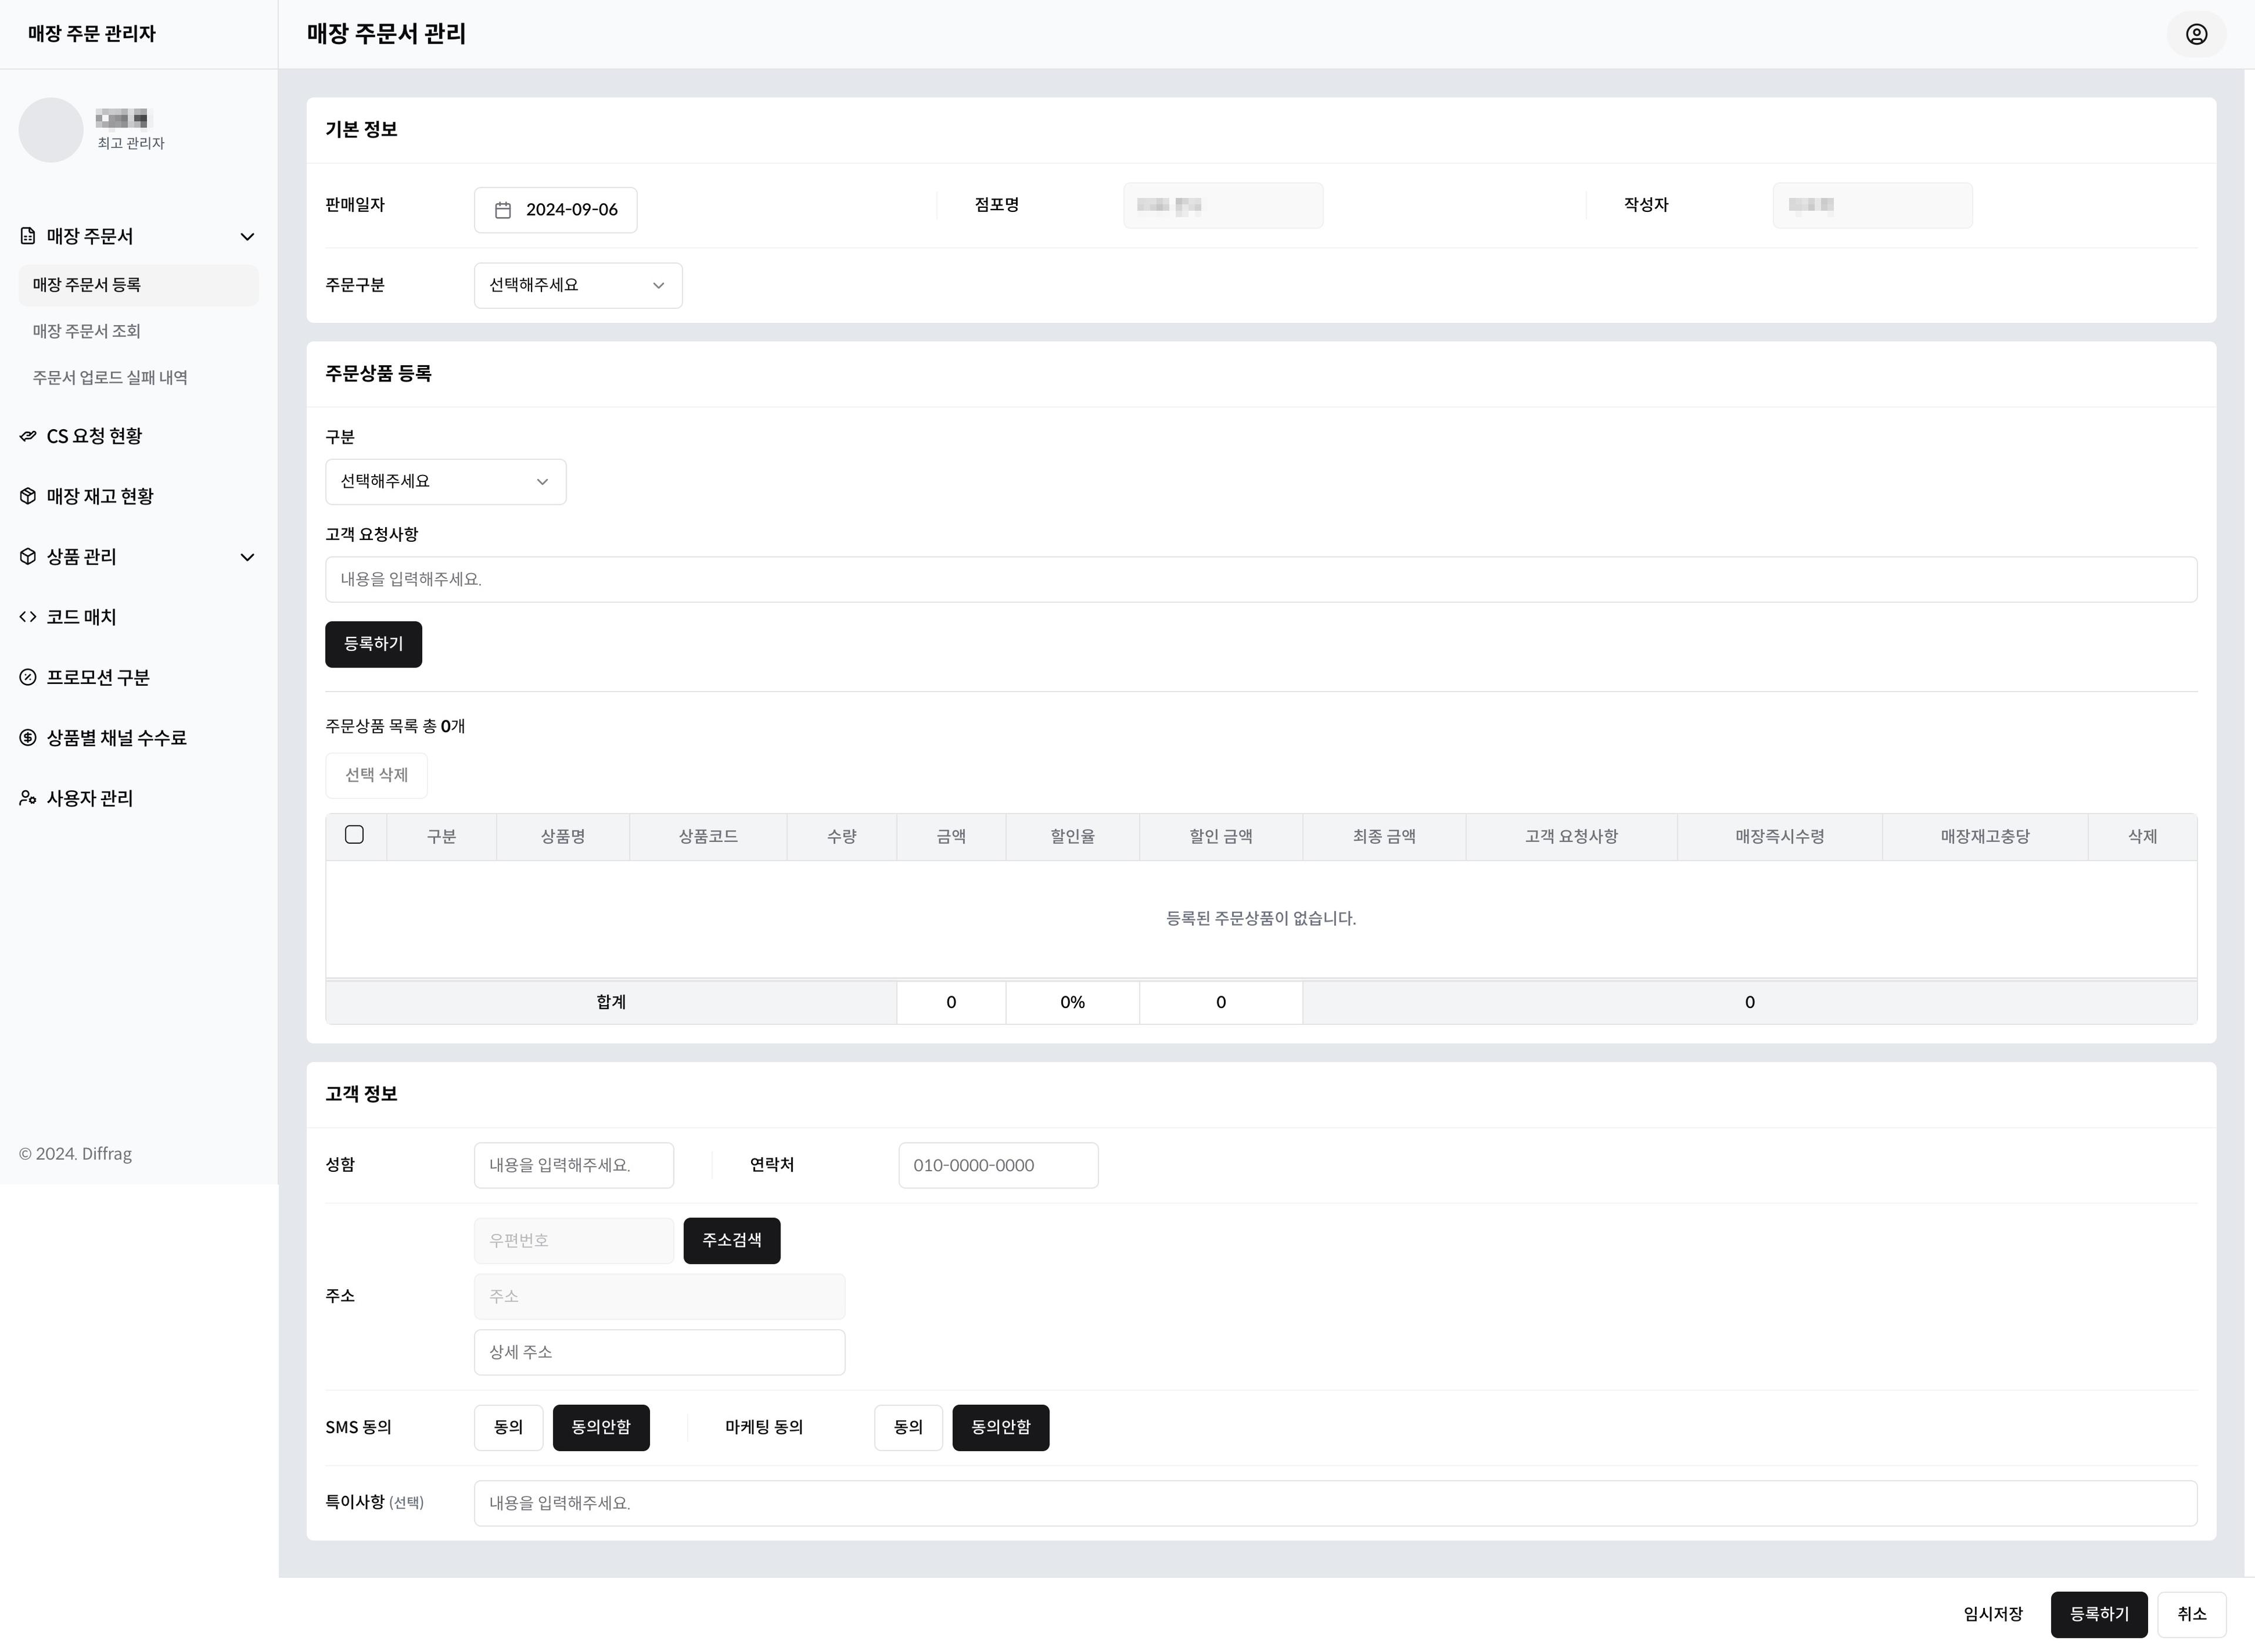Open the calendar icon in 판매일자 field
Image resolution: width=2255 pixels, height=1652 pixels.
503,210
